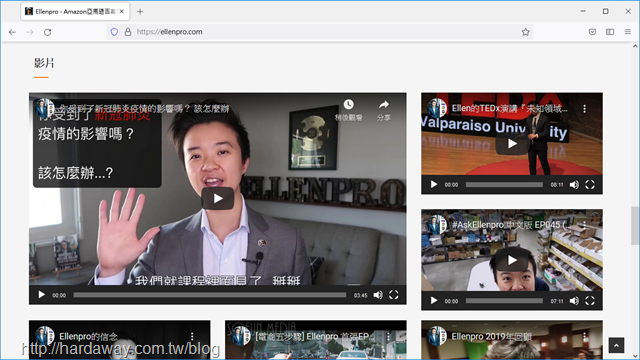640x360 pixels.
Task: Go back to the previous page
Action: coord(12,32)
